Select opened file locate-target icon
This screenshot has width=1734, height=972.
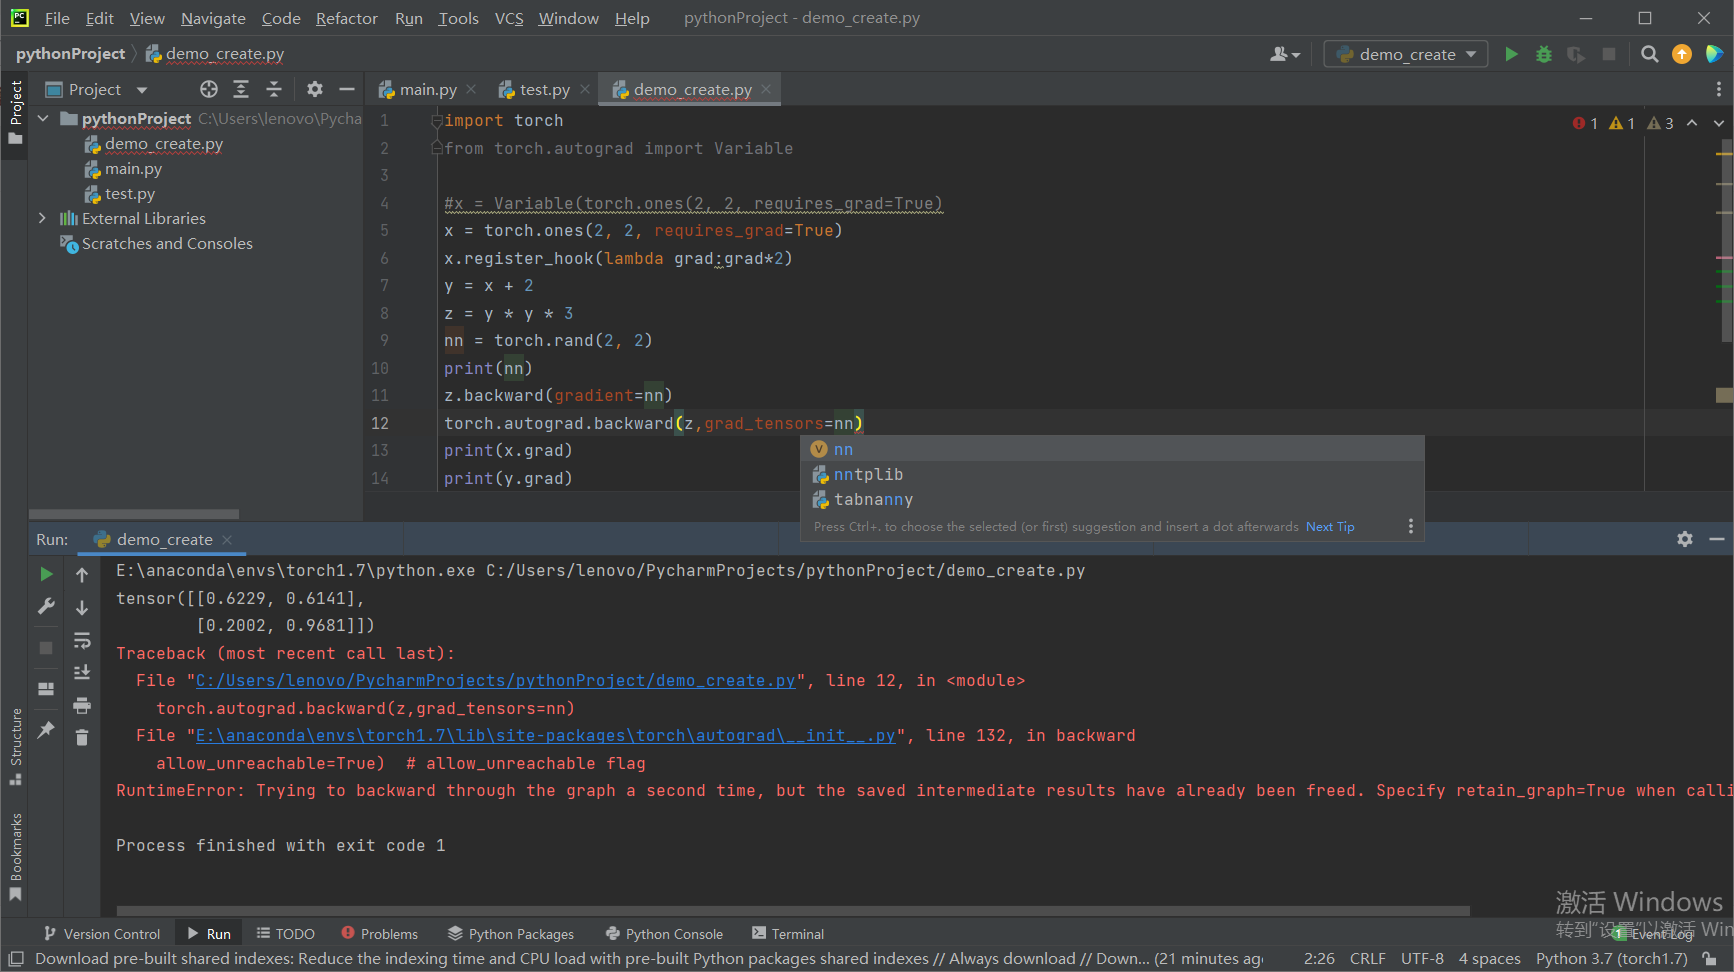pos(209,89)
